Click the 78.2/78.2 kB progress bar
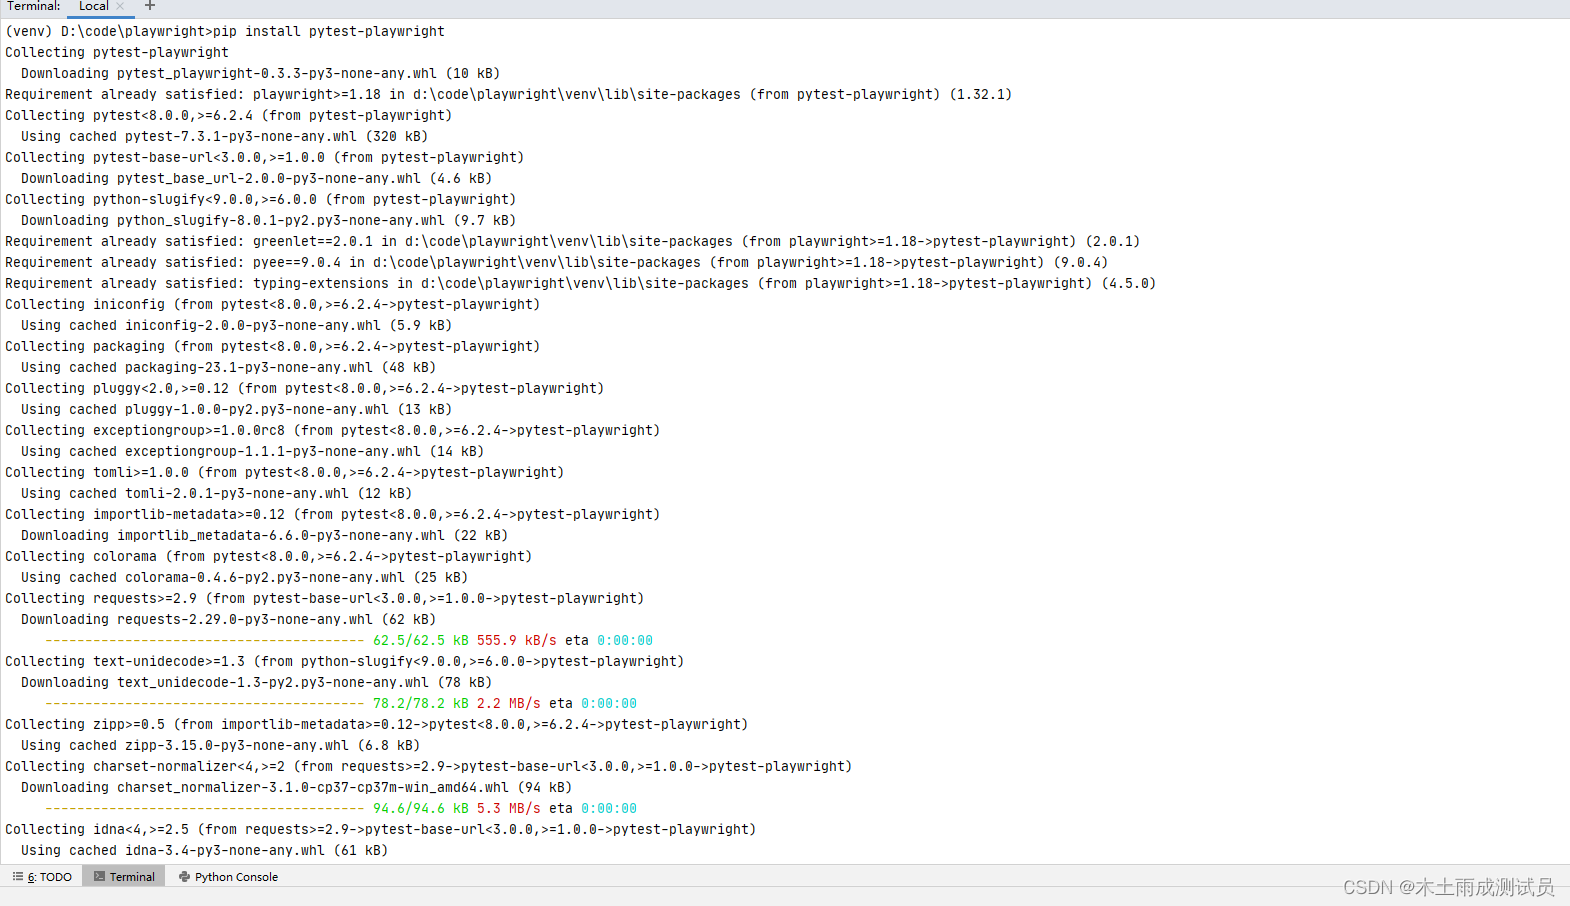 [x=205, y=703]
